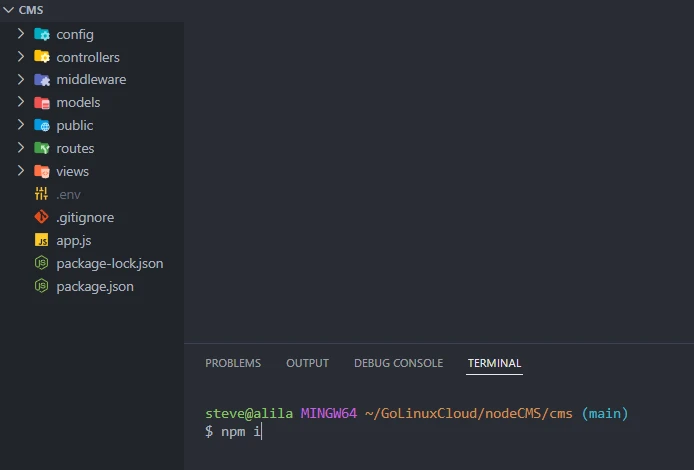Expand the middleware folder chevron
The width and height of the screenshot is (694, 470).
click(x=21, y=80)
